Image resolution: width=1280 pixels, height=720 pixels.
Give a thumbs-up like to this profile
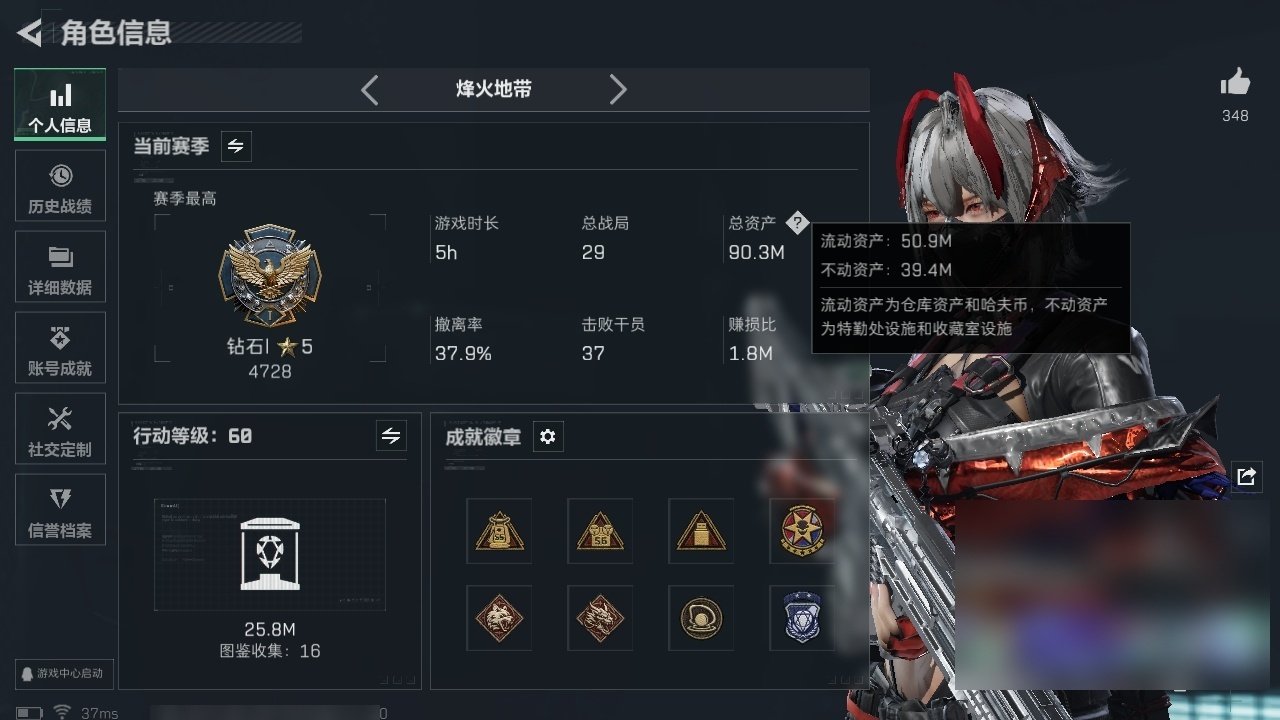[1235, 83]
